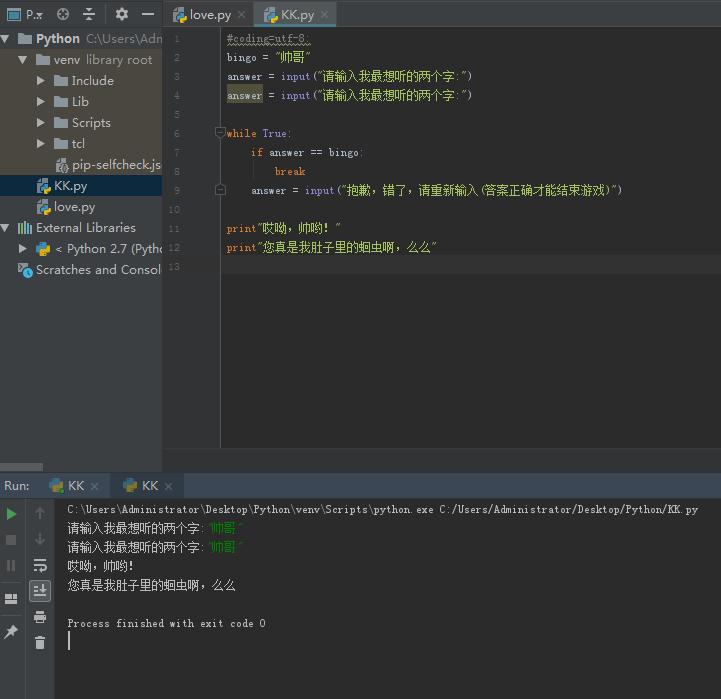Expand the Include folder
This screenshot has width=721, height=699.
click(40, 81)
